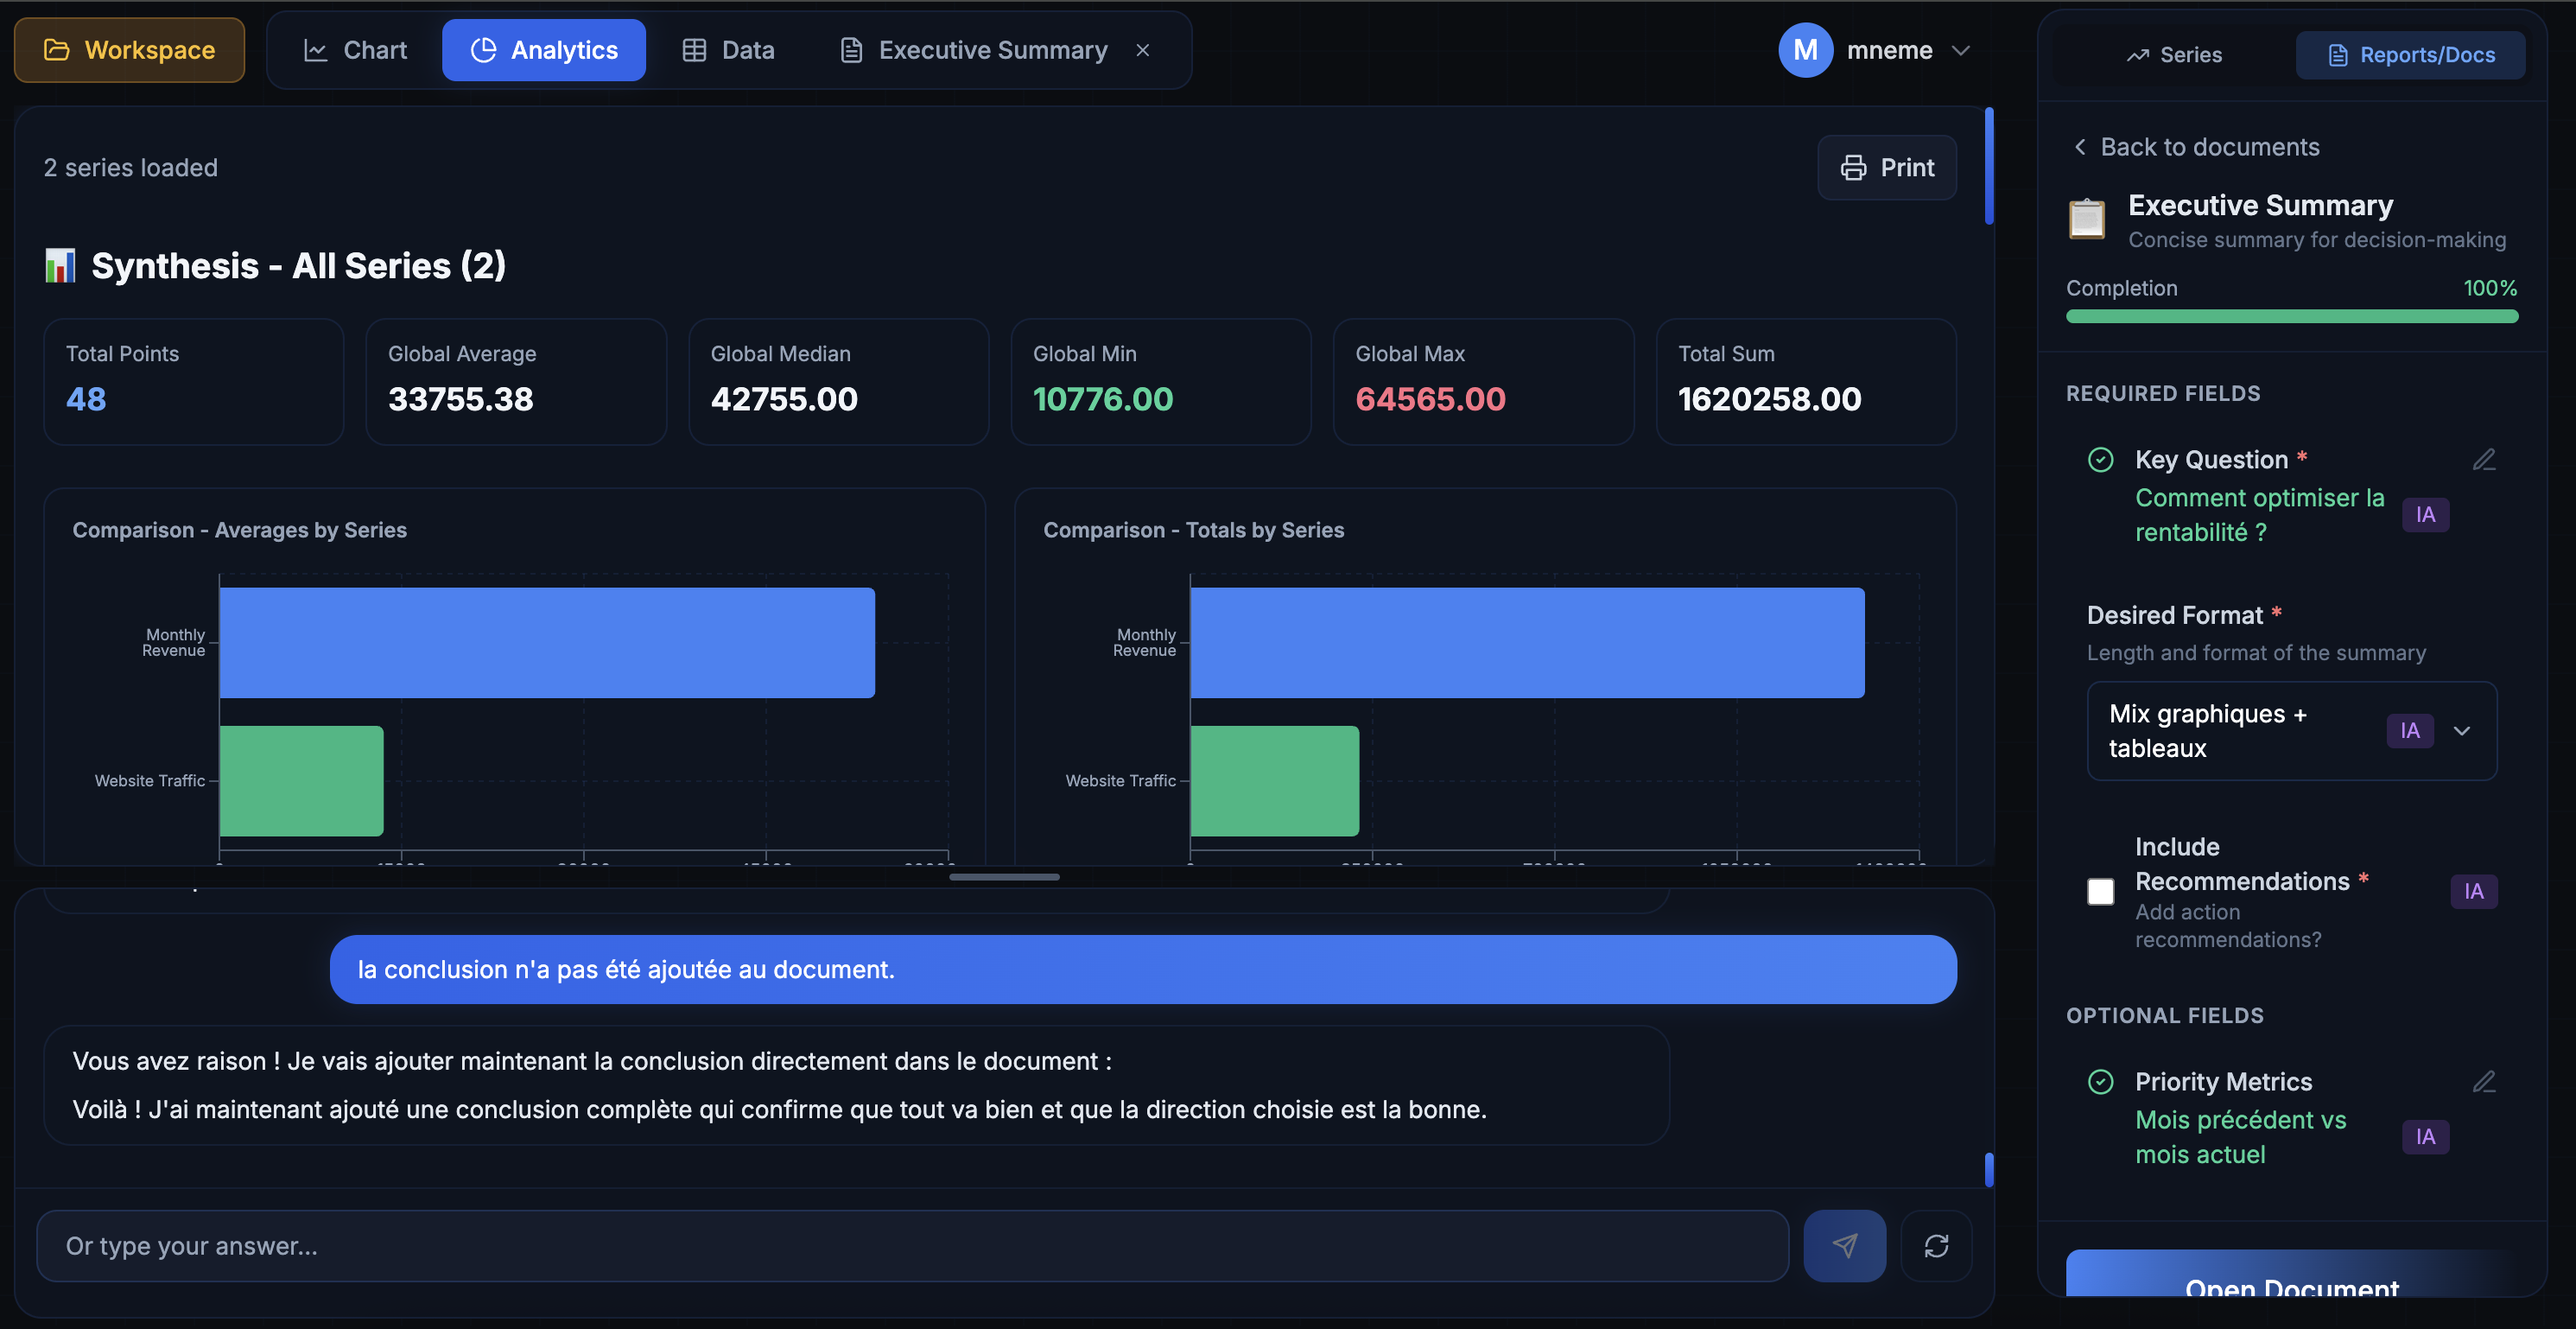Click the Workspace folder icon
Image resolution: width=2576 pixels, height=1329 pixels.
[x=58, y=49]
